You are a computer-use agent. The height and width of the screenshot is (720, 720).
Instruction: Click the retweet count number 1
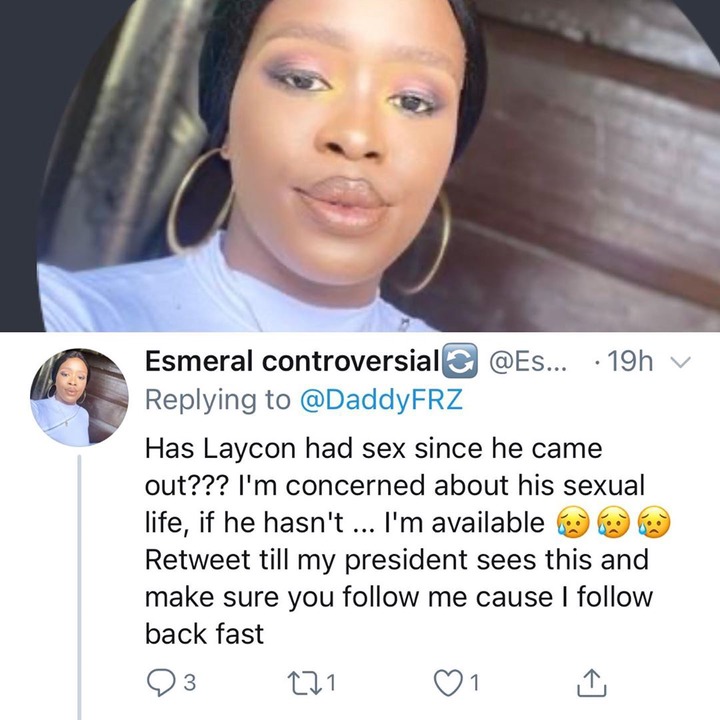(x=332, y=683)
